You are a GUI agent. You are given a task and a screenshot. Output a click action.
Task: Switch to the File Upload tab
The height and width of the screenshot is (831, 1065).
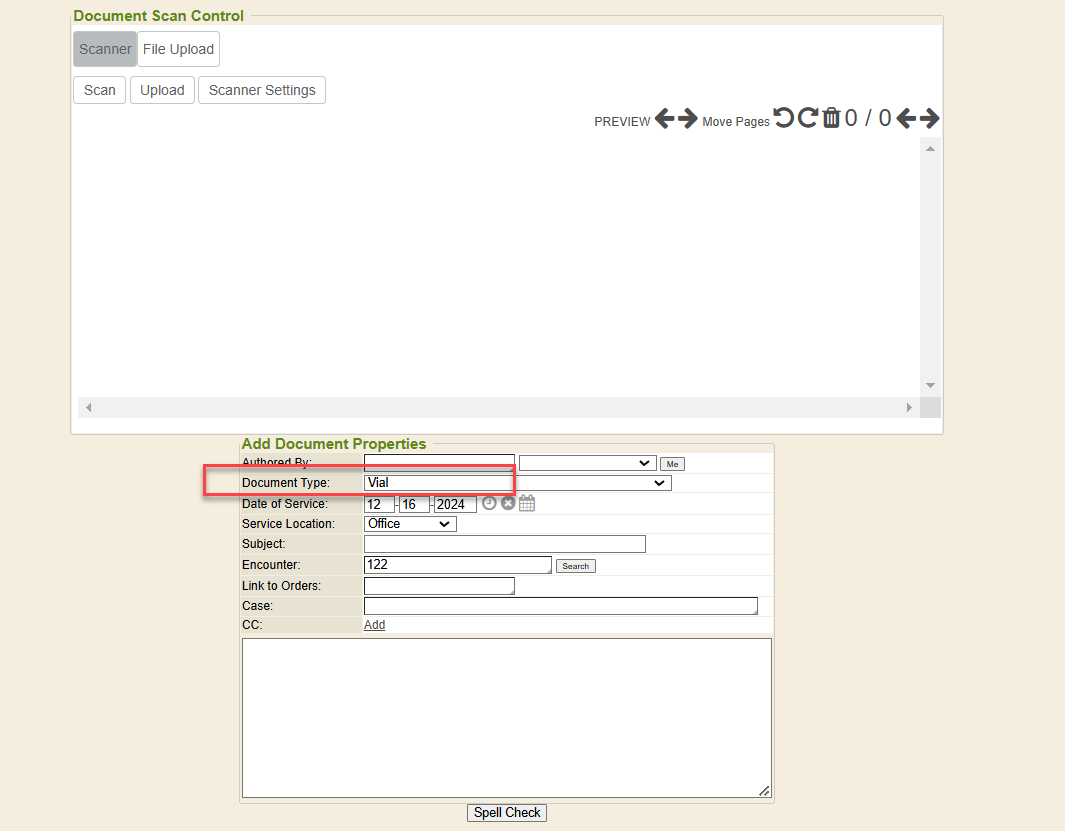click(x=178, y=49)
